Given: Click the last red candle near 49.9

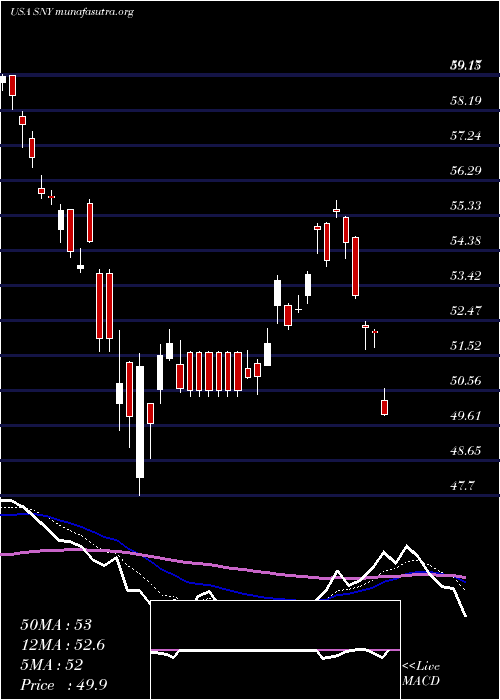Looking at the screenshot, I should [384, 407].
